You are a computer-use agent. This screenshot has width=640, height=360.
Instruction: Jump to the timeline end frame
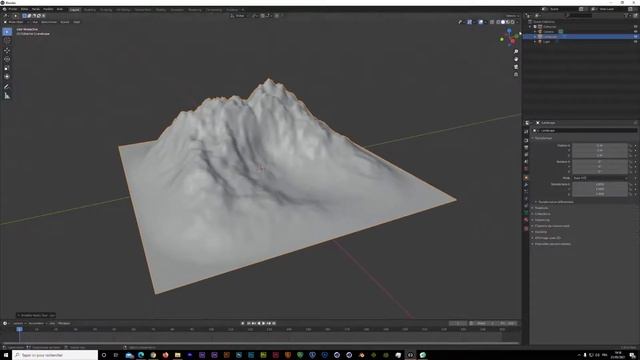274,323
